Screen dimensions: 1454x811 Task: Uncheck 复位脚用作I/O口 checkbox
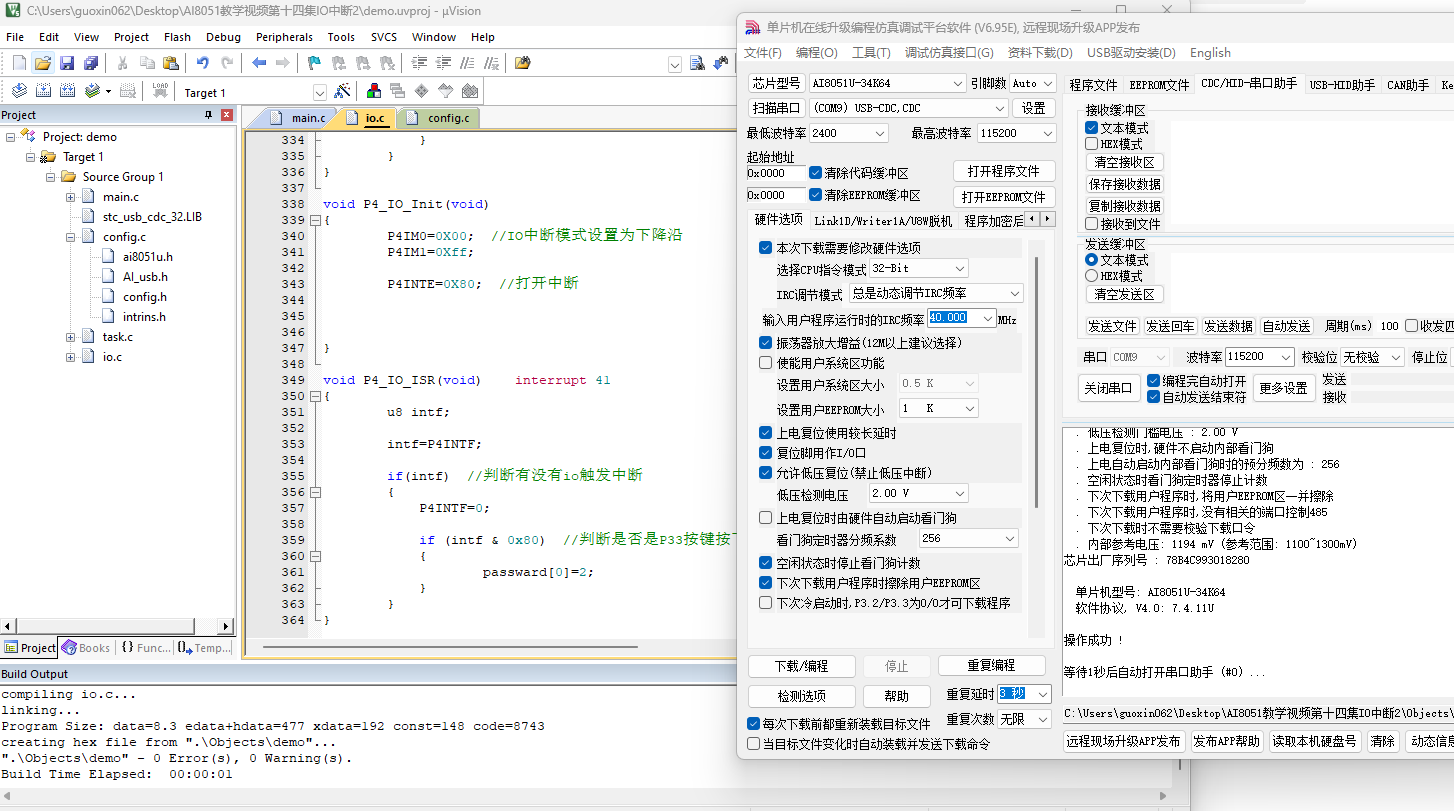(766, 453)
